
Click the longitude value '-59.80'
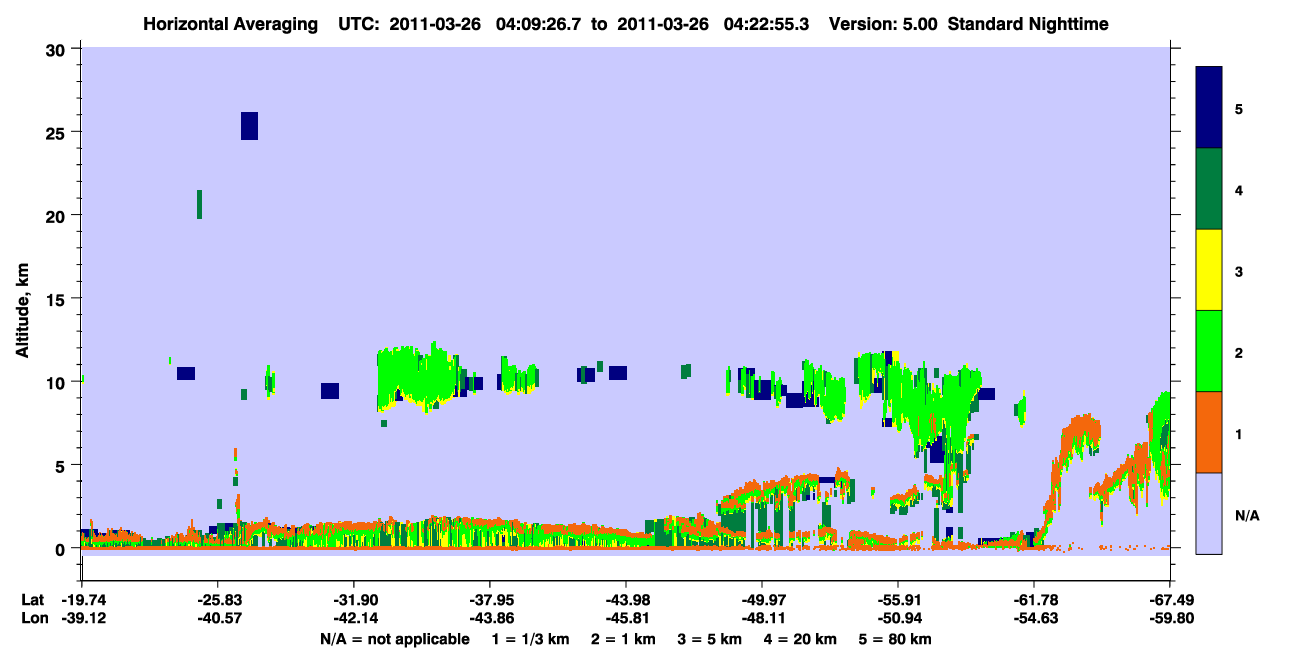1170,619
